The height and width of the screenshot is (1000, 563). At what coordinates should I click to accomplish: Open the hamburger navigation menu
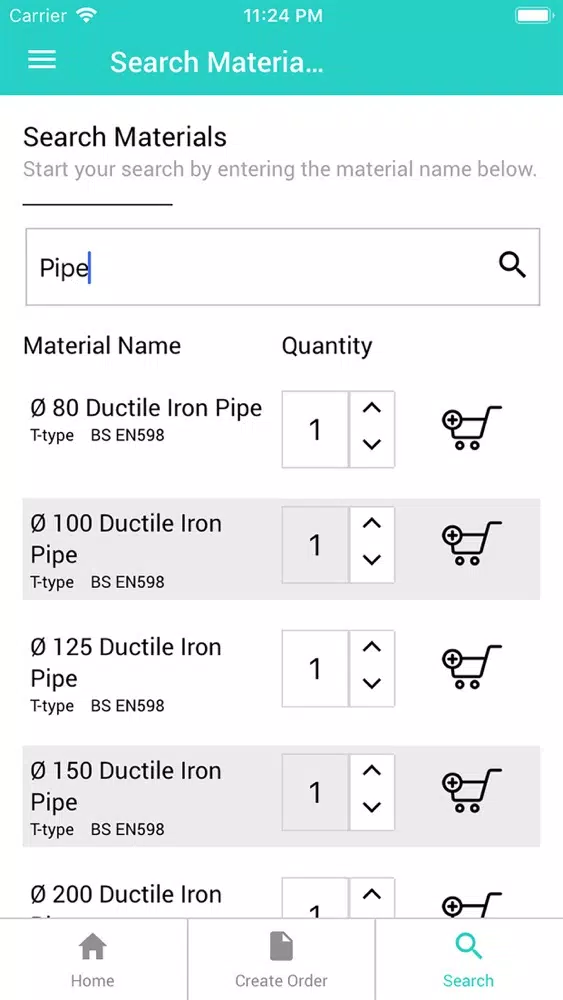pyautogui.click(x=42, y=61)
